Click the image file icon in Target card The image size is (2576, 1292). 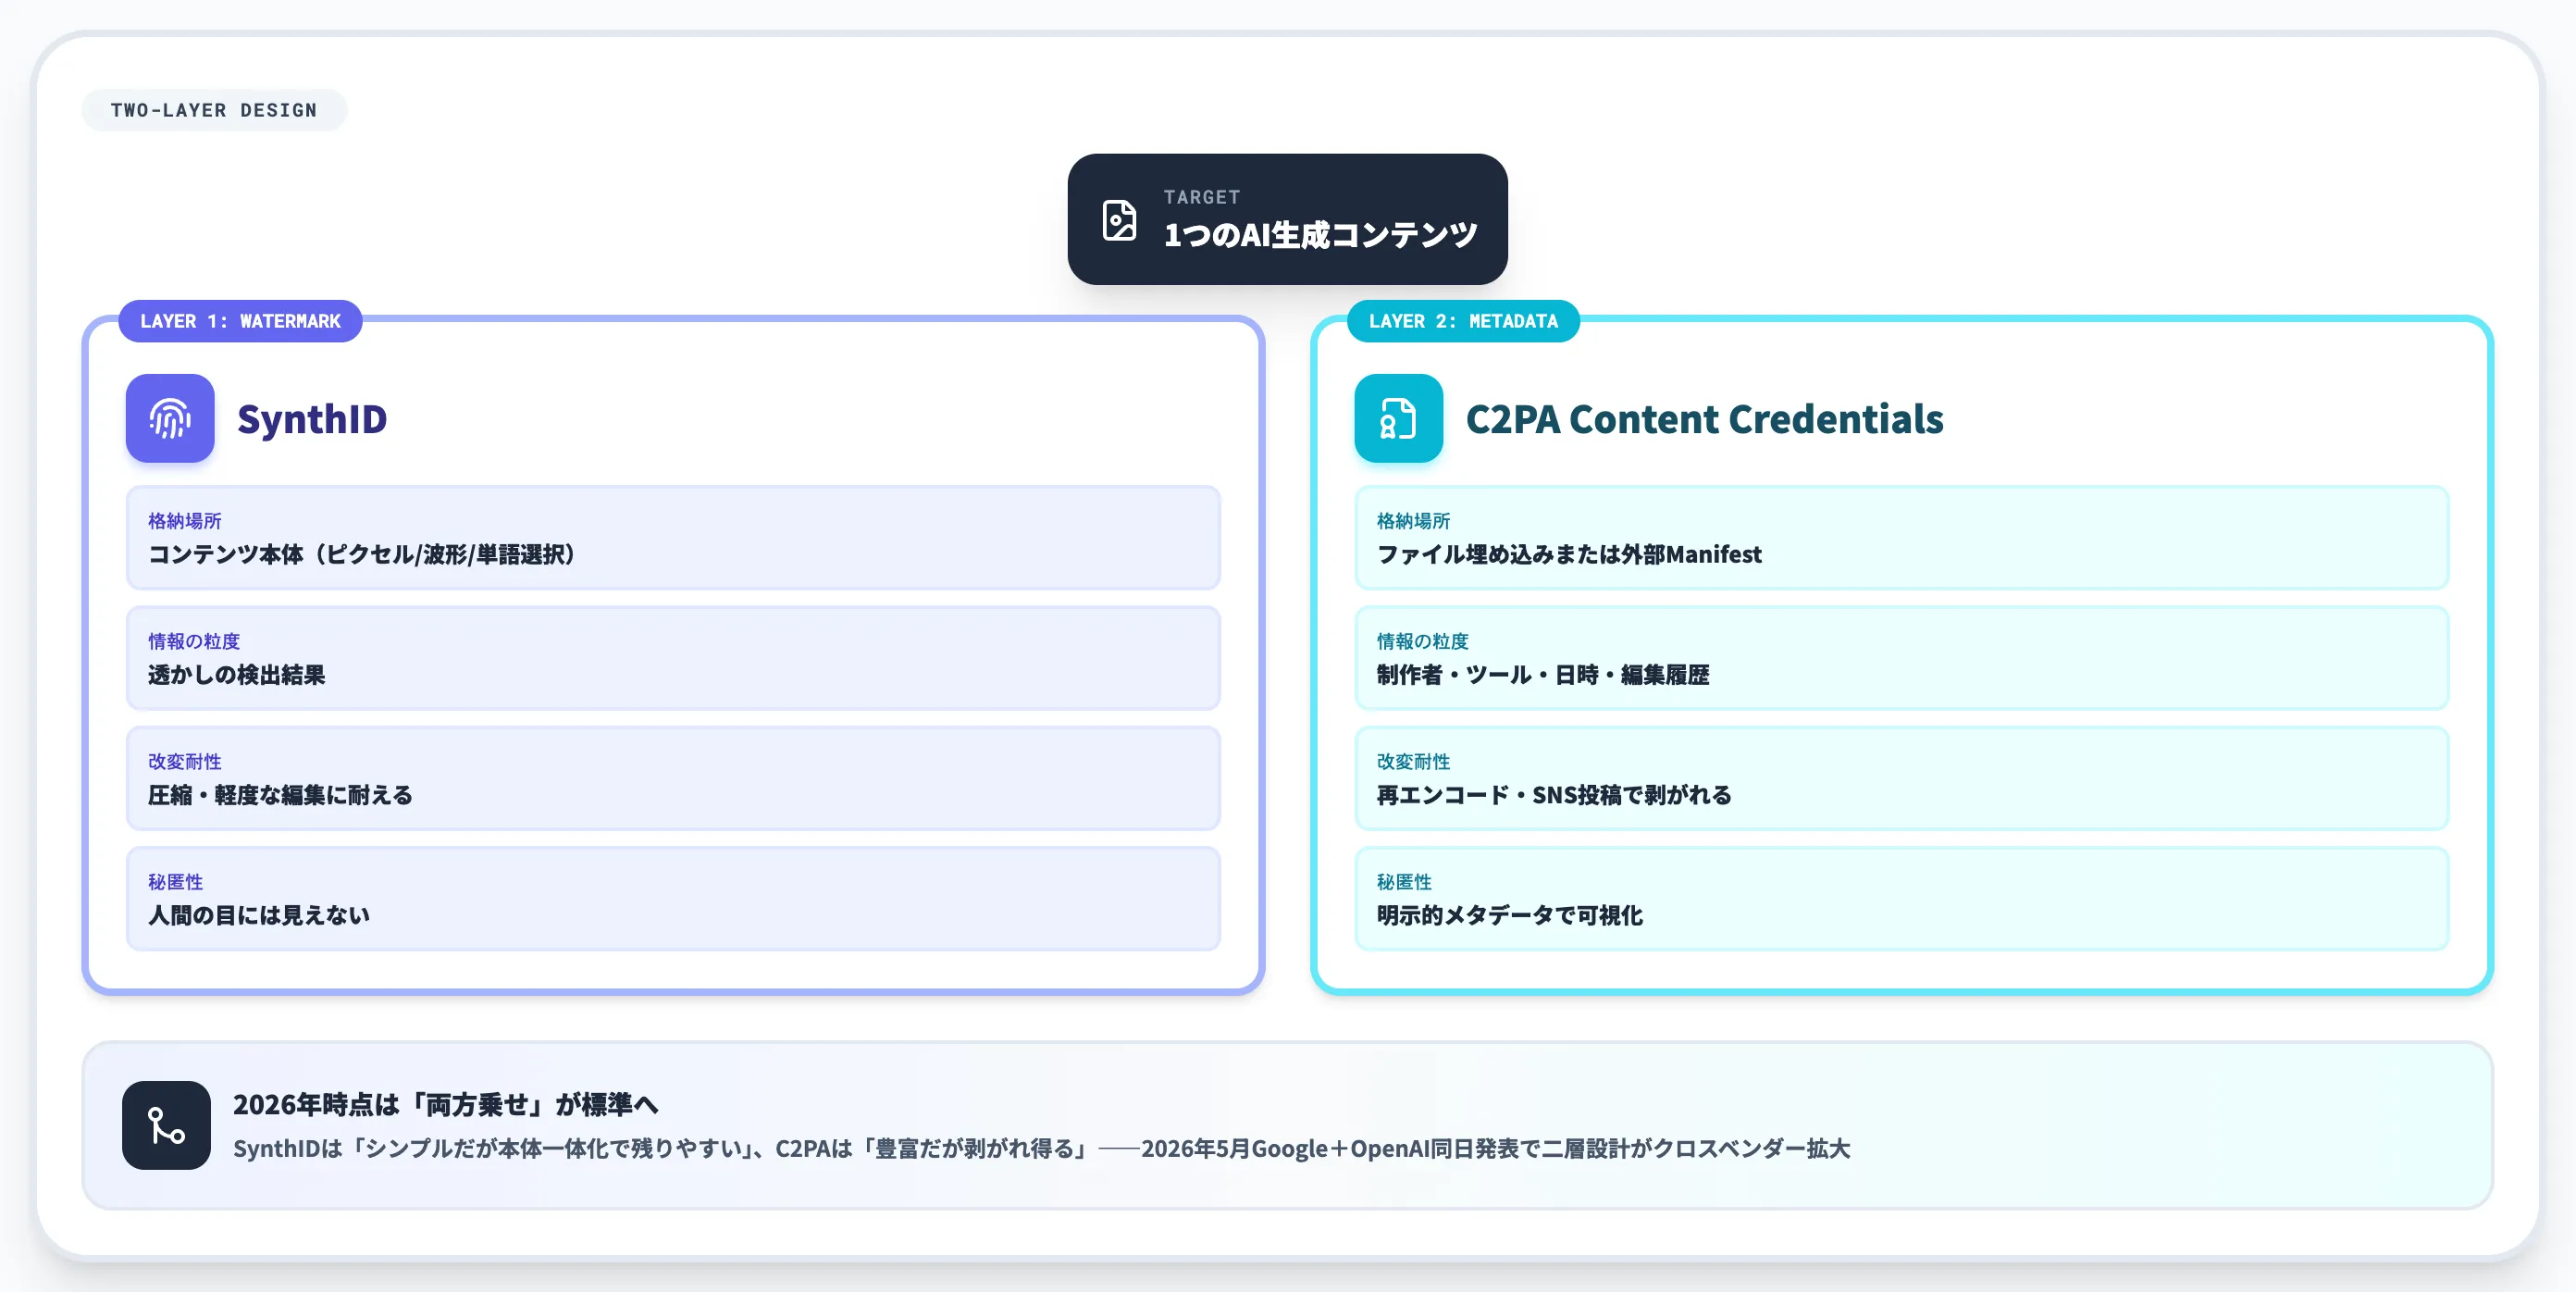point(1119,220)
